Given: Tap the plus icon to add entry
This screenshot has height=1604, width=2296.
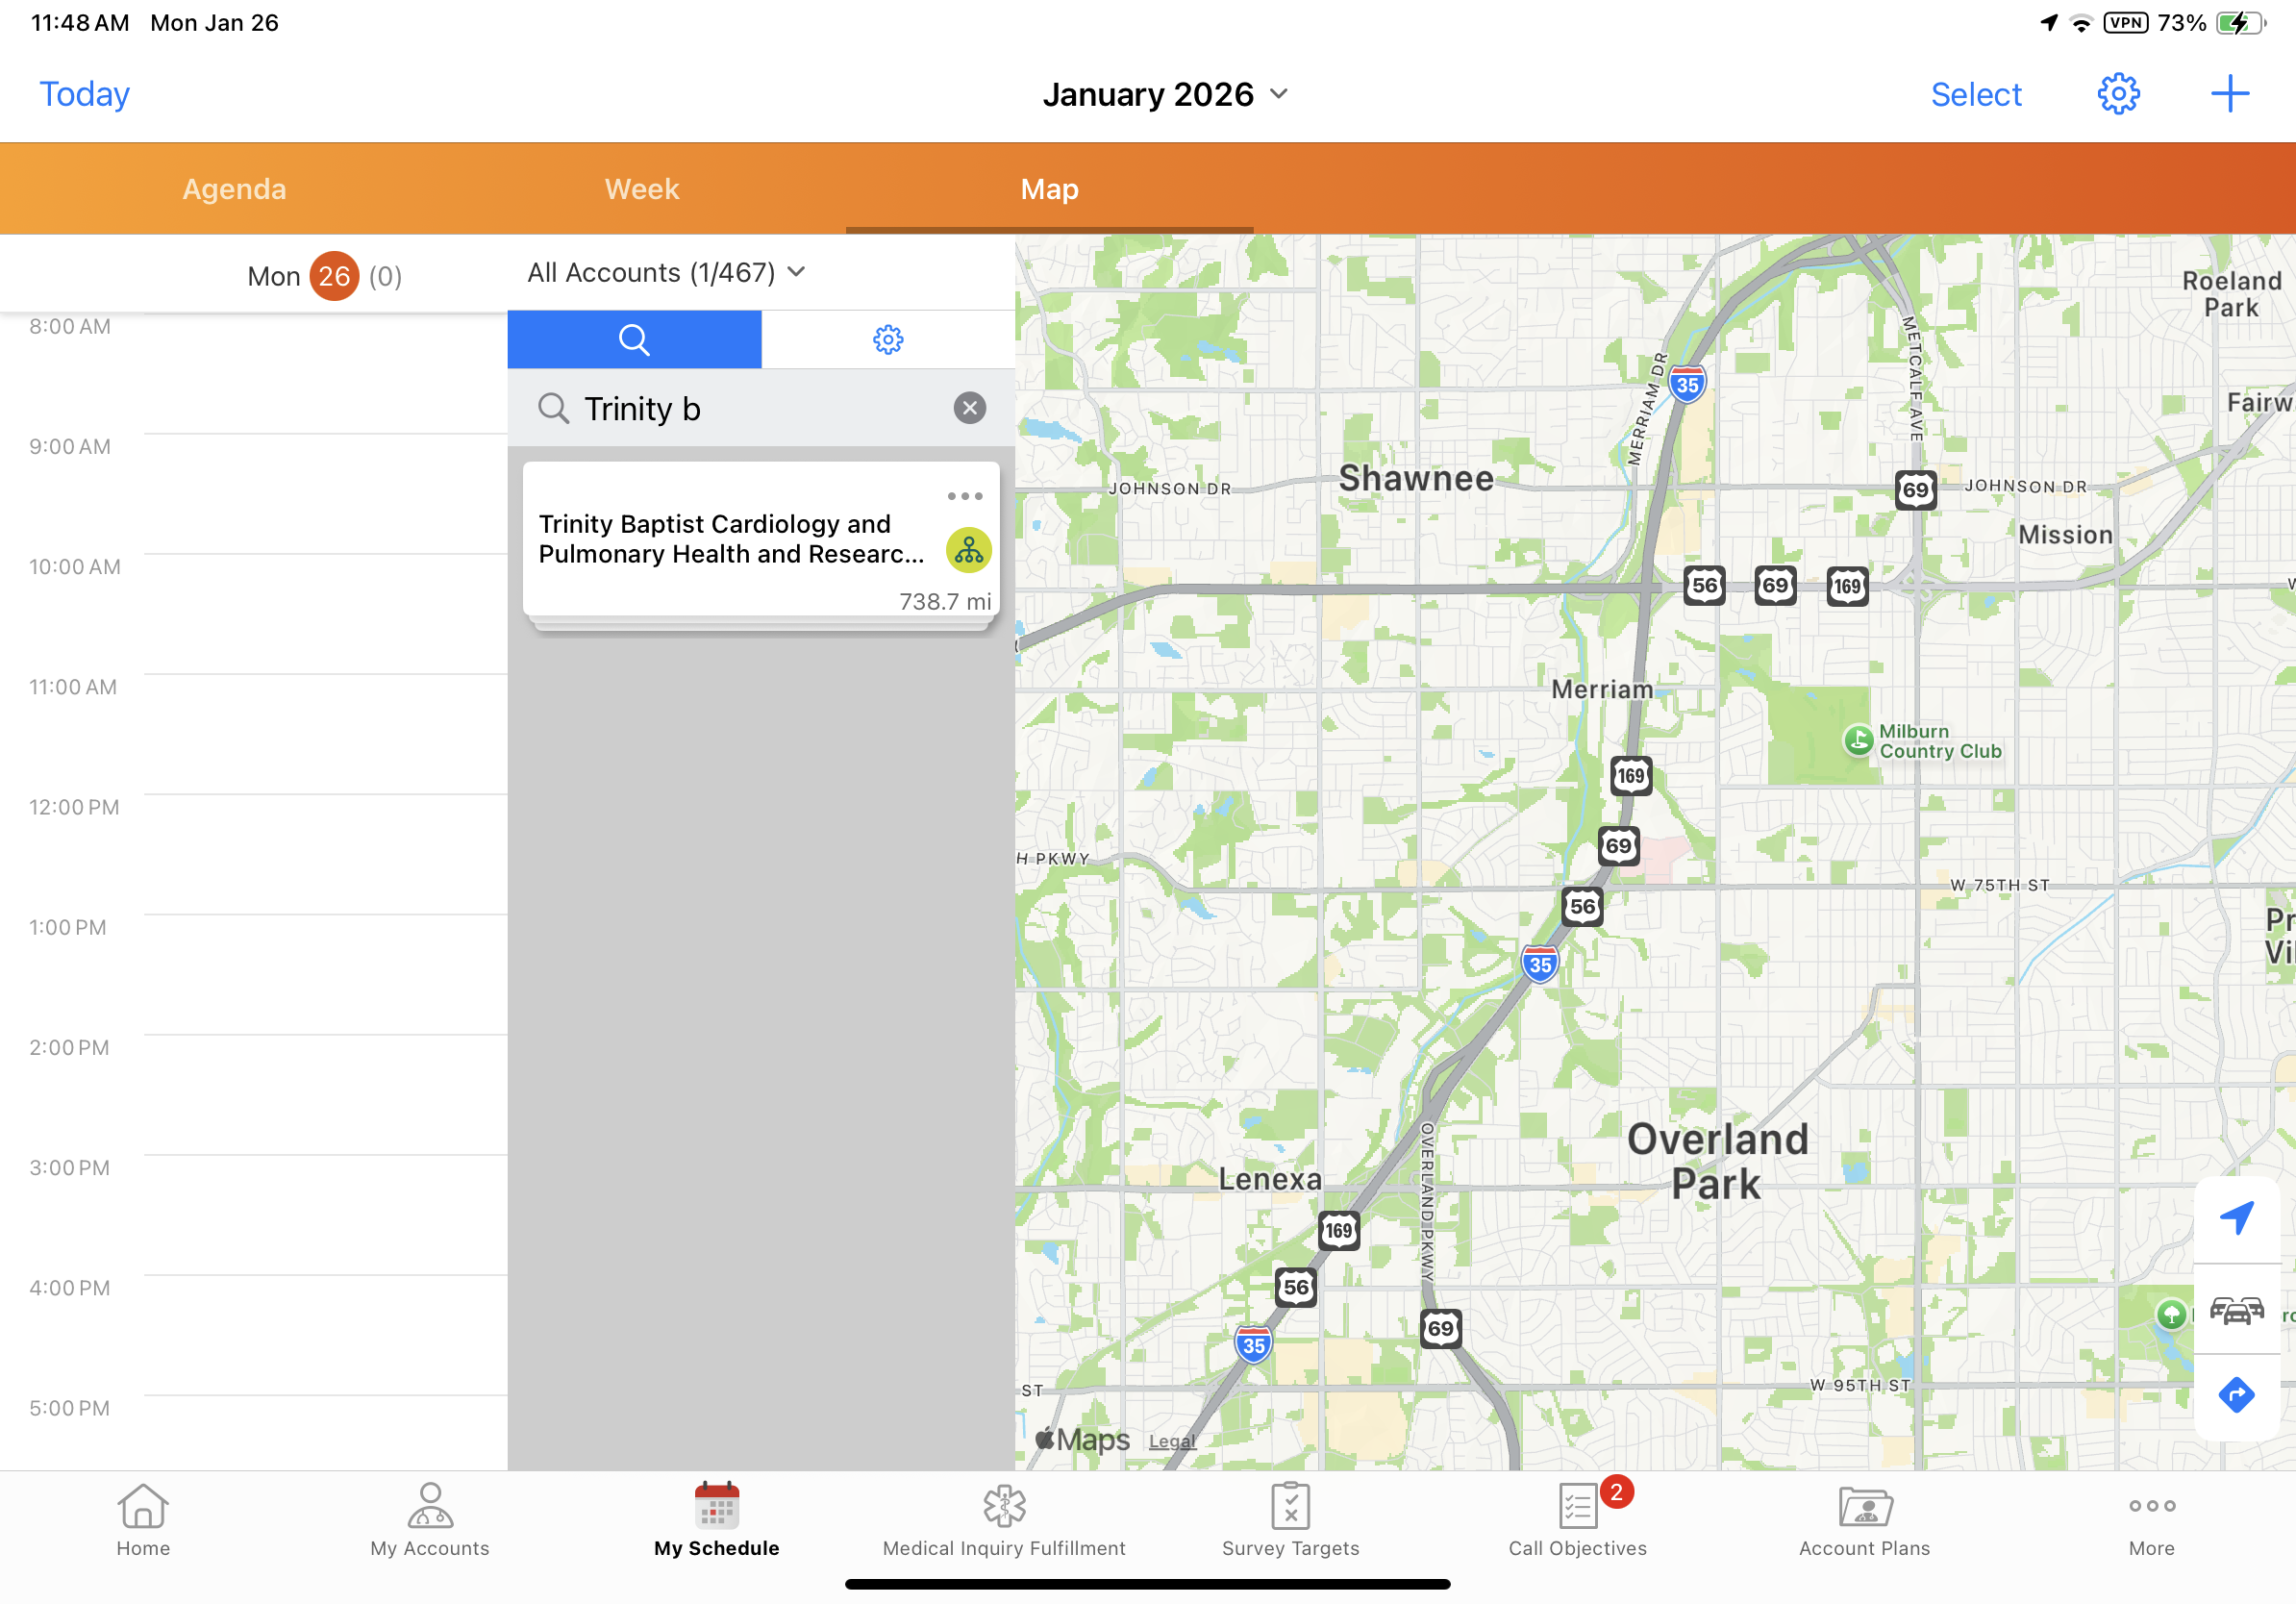Looking at the screenshot, I should pyautogui.click(x=2229, y=94).
